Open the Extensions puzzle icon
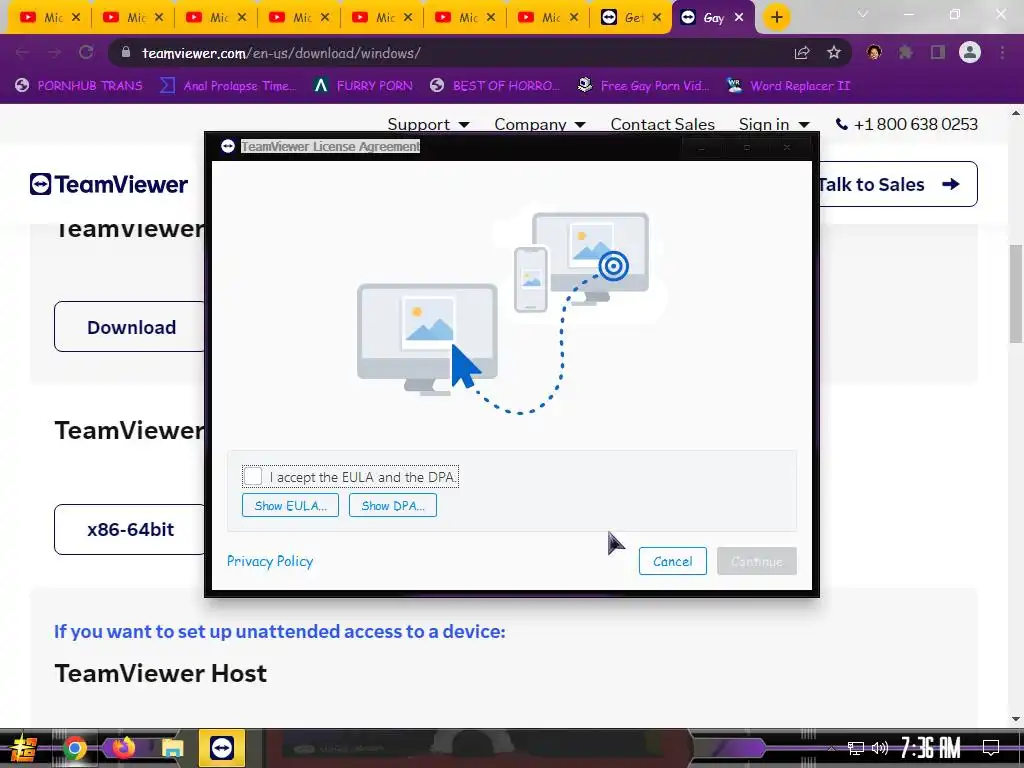Screen dimensions: 1024x768 coord(906,52)
